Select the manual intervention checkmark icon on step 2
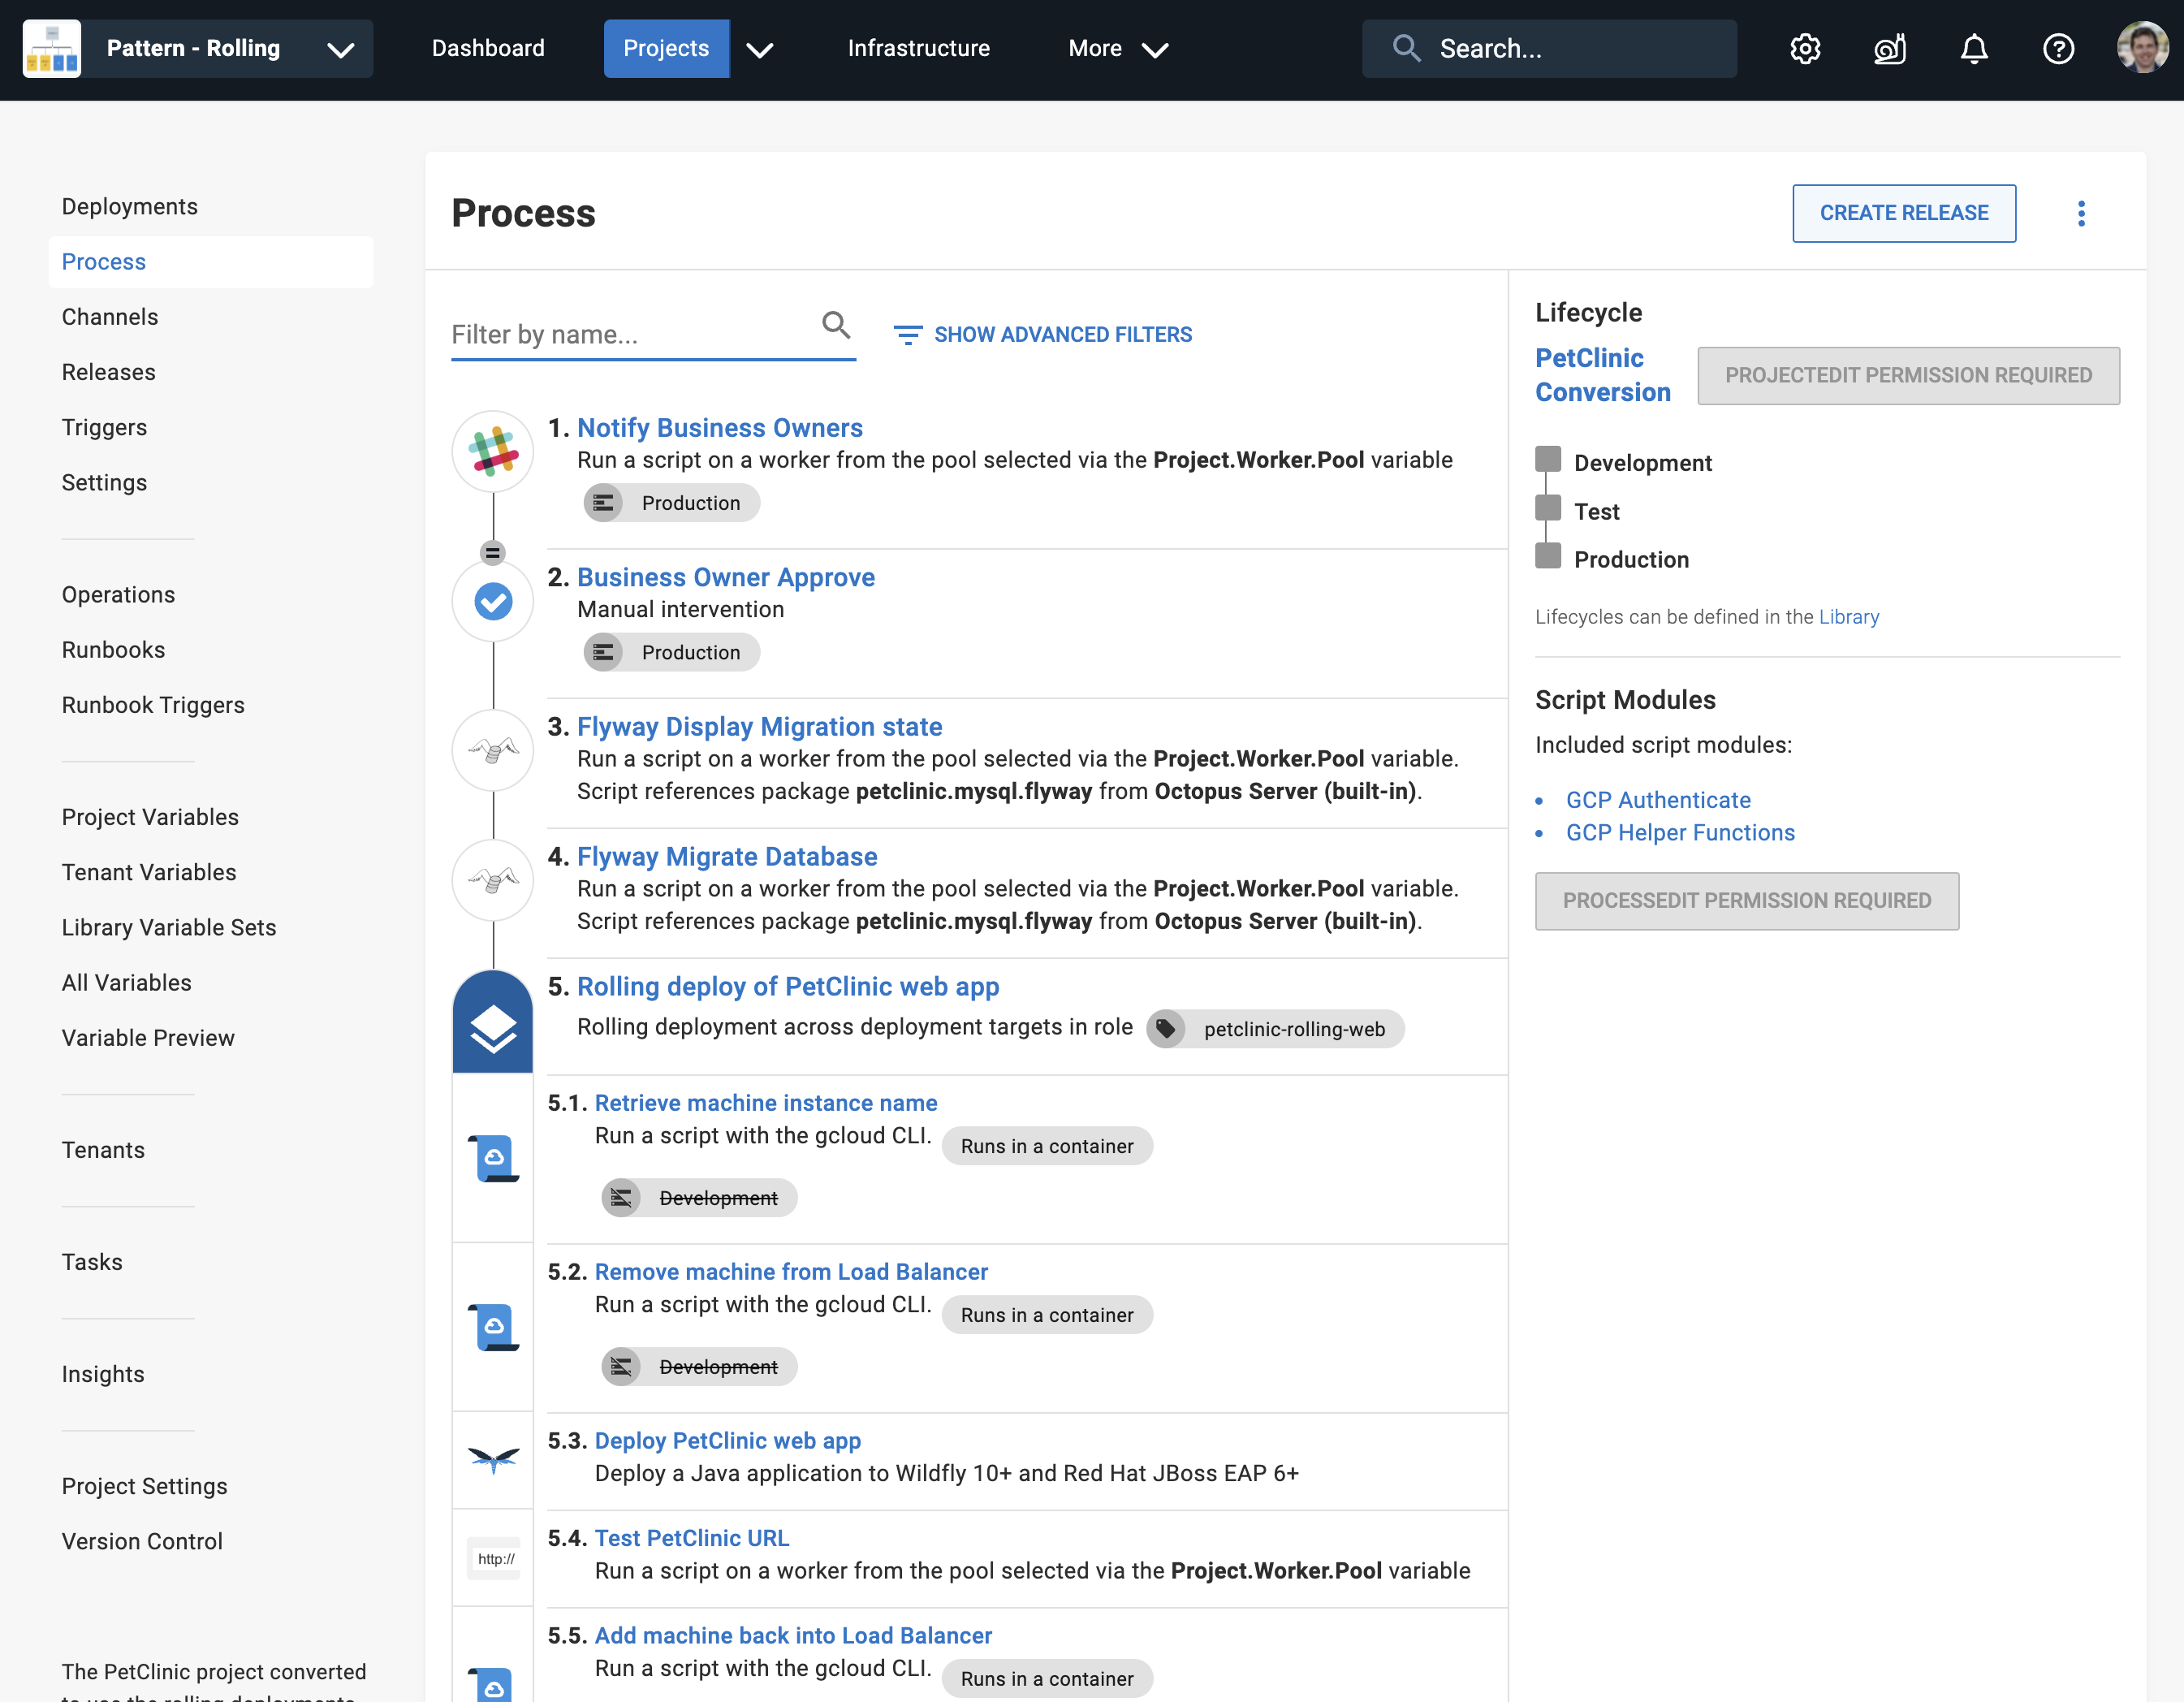2184x1702 pixels. (492, 601)
